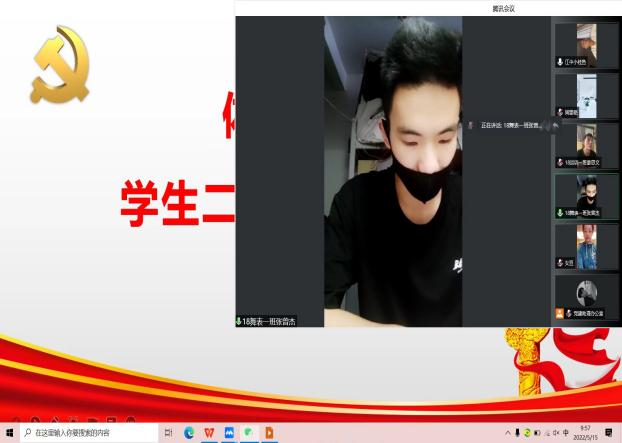Open the notification center icon
Viewport: 622px width, 443px height.
pos(608,433)
